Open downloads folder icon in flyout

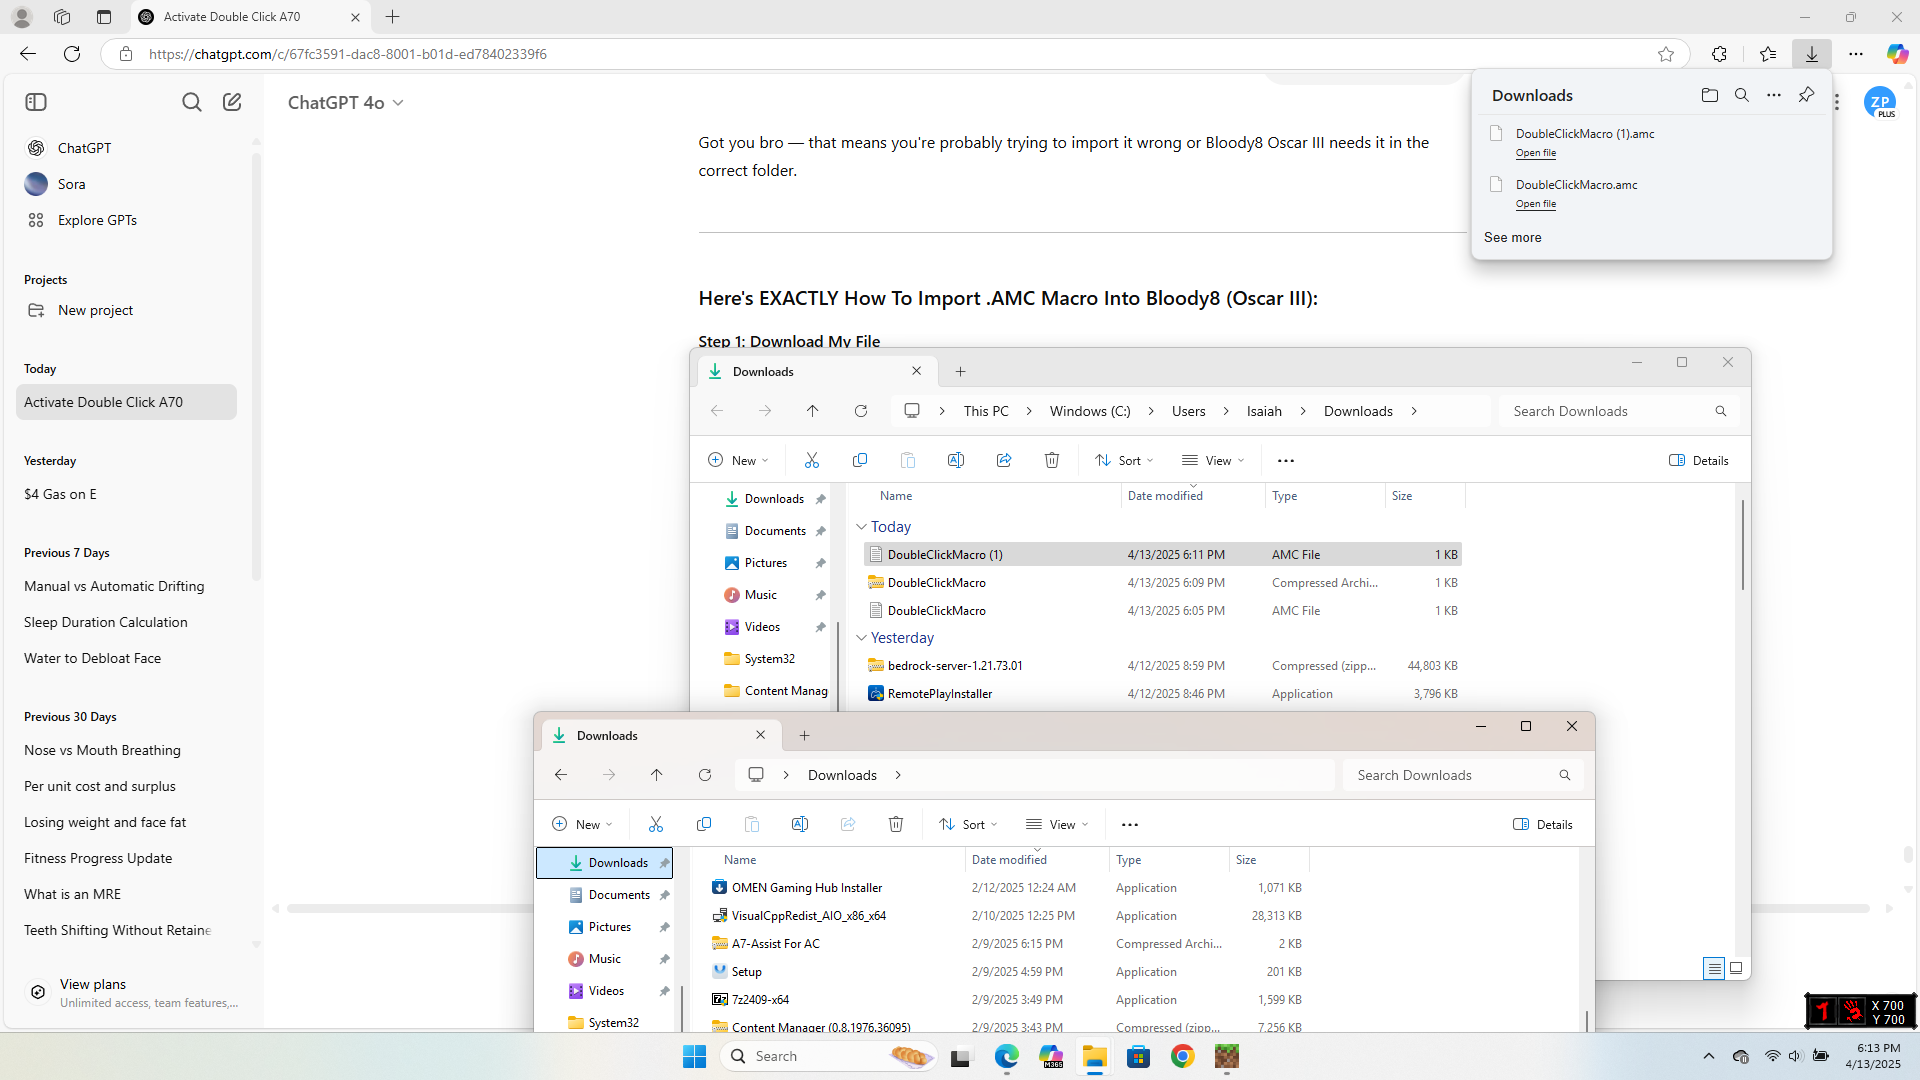click(x=1709, y=95)
